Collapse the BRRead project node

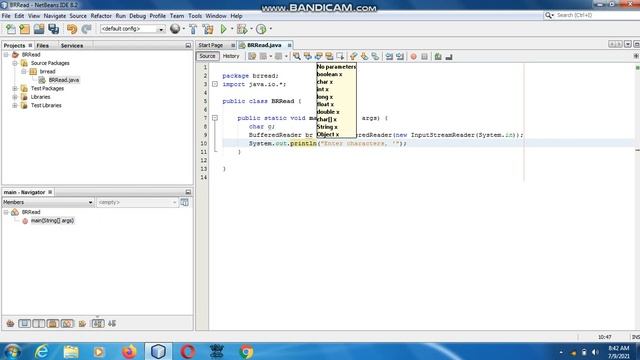pyautogui.click(x=6, y=55)
